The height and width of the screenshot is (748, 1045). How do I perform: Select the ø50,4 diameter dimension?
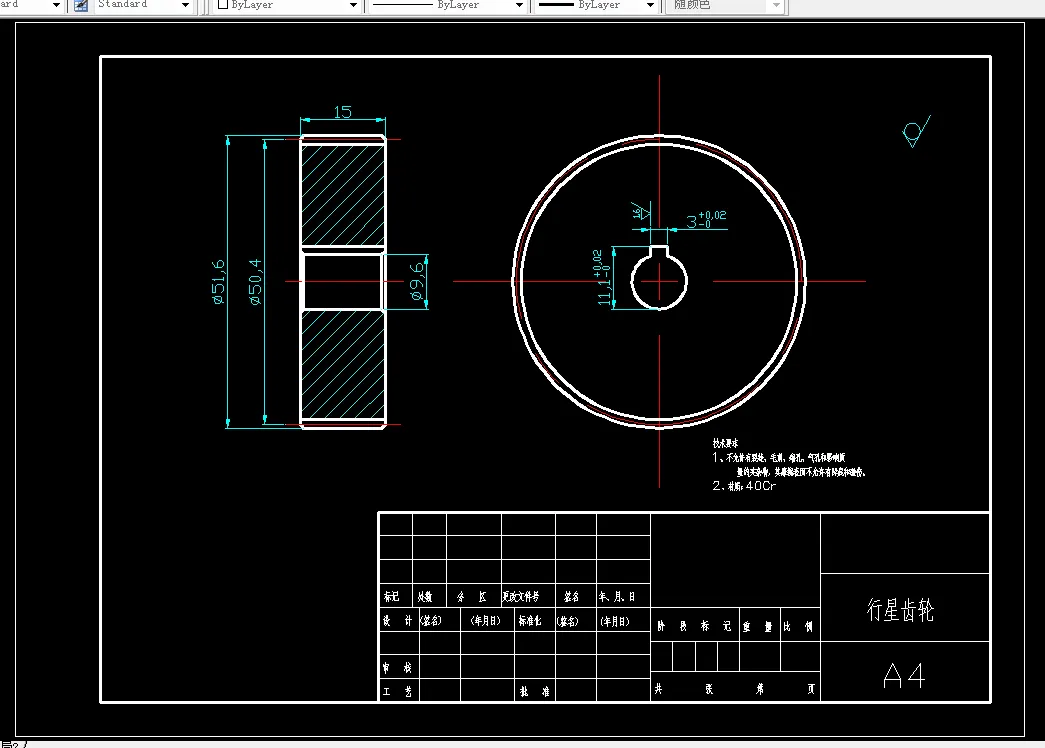point(255,281)
